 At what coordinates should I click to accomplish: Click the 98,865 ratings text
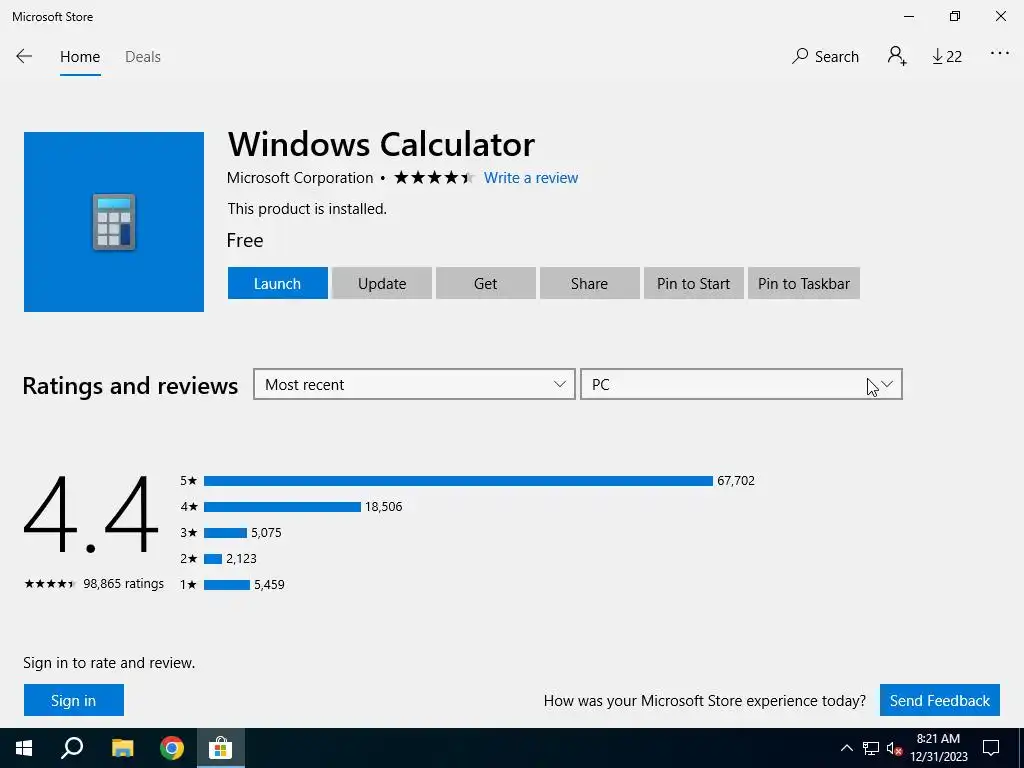point(123,583)
